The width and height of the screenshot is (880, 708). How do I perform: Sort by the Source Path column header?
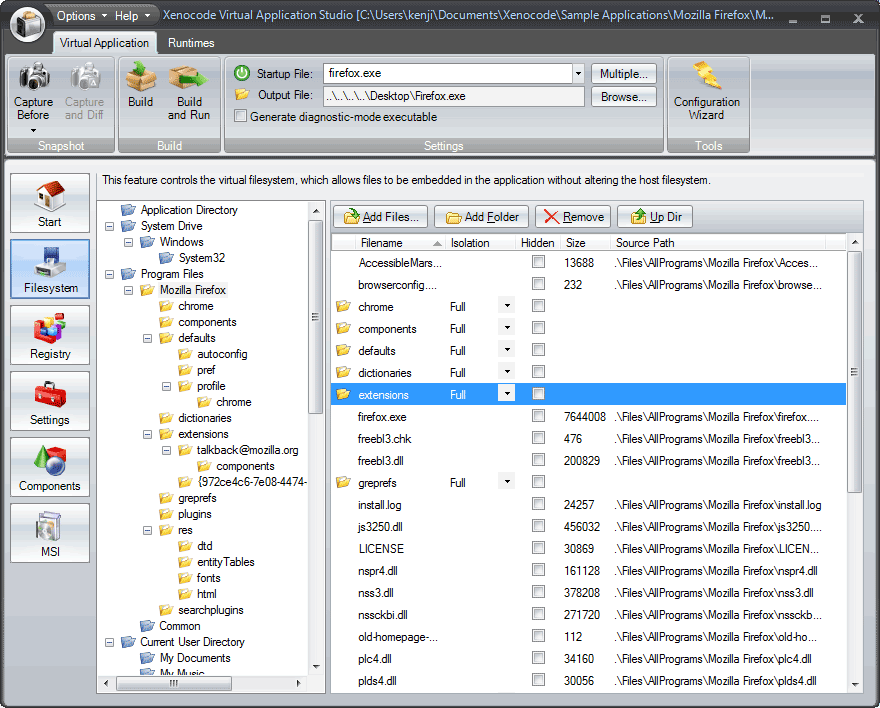718,243
